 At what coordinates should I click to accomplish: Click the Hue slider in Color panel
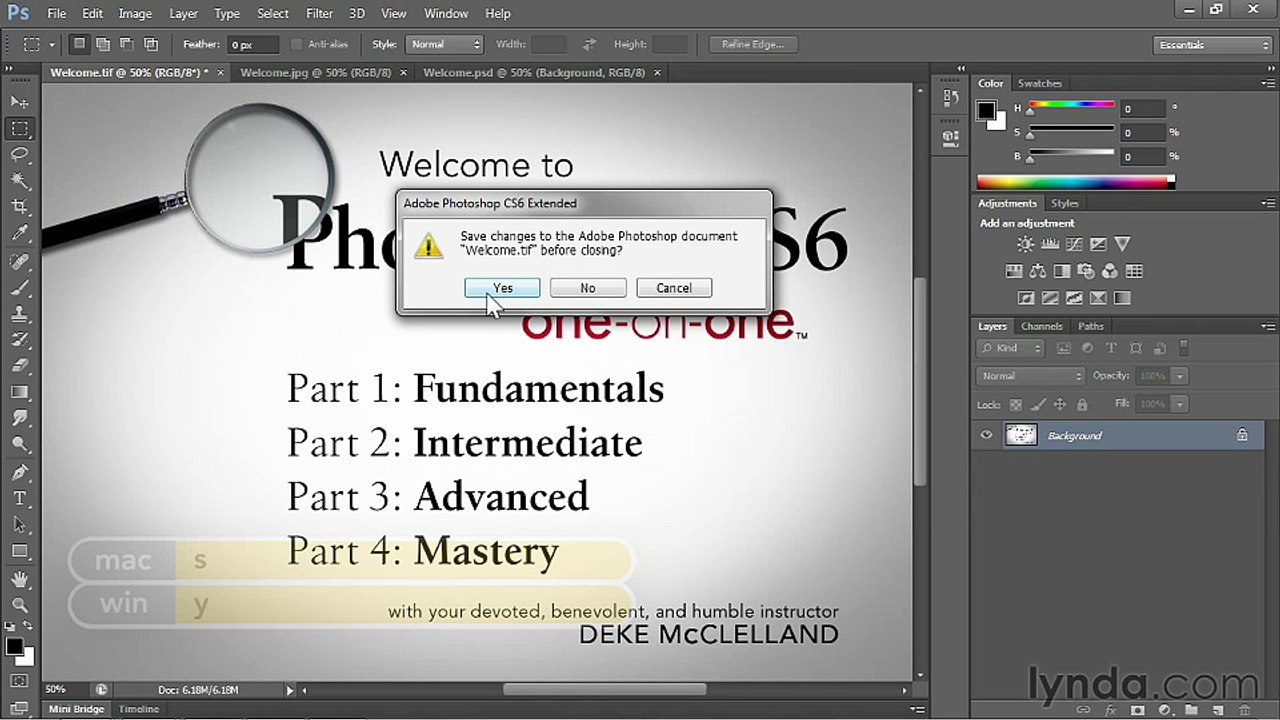pos(1071,105)
